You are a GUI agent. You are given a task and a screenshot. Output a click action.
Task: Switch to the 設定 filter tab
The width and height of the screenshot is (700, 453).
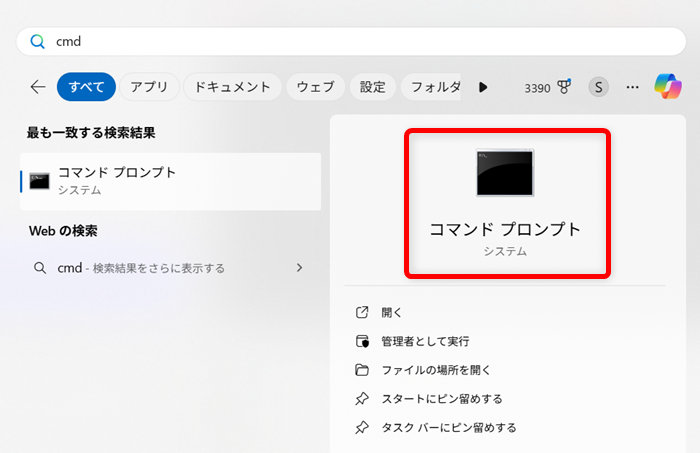click(372, 87)
